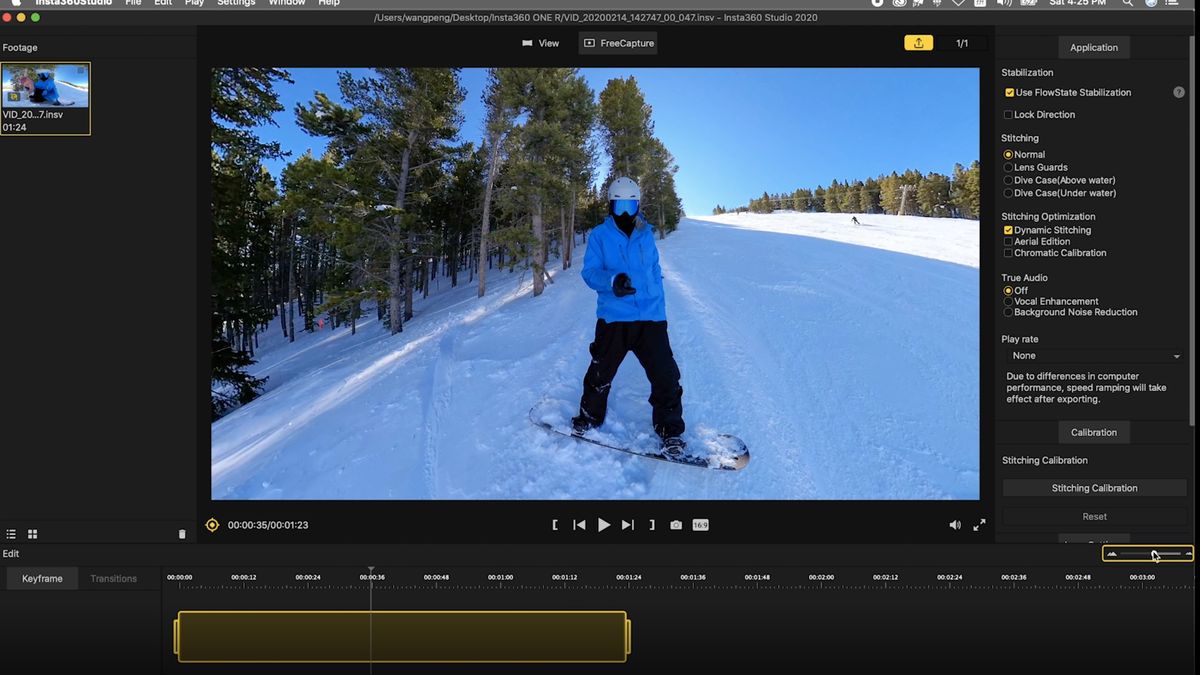This screenshot has width=1200, height=675.
Task: Jump to next frame
Action: [x=628, y=525]
